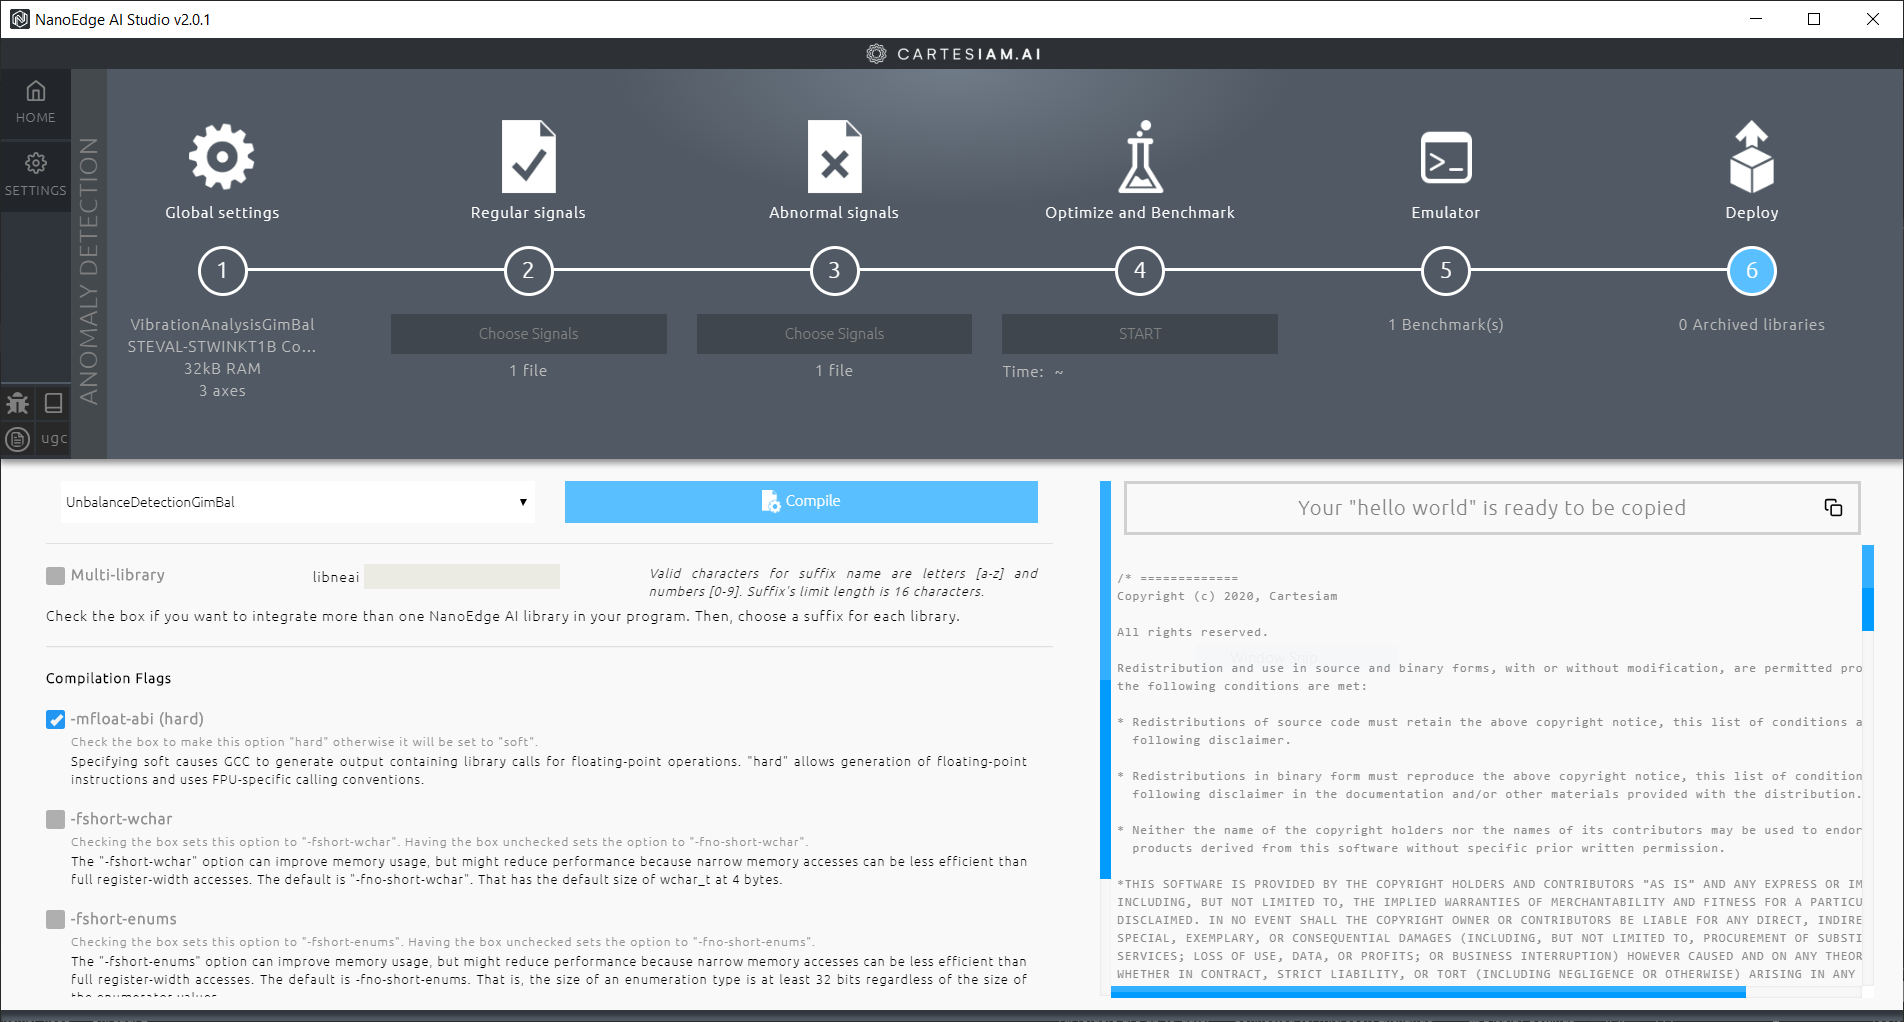Uncheck the -mfloat-abi (hard) checkbox

55,720
